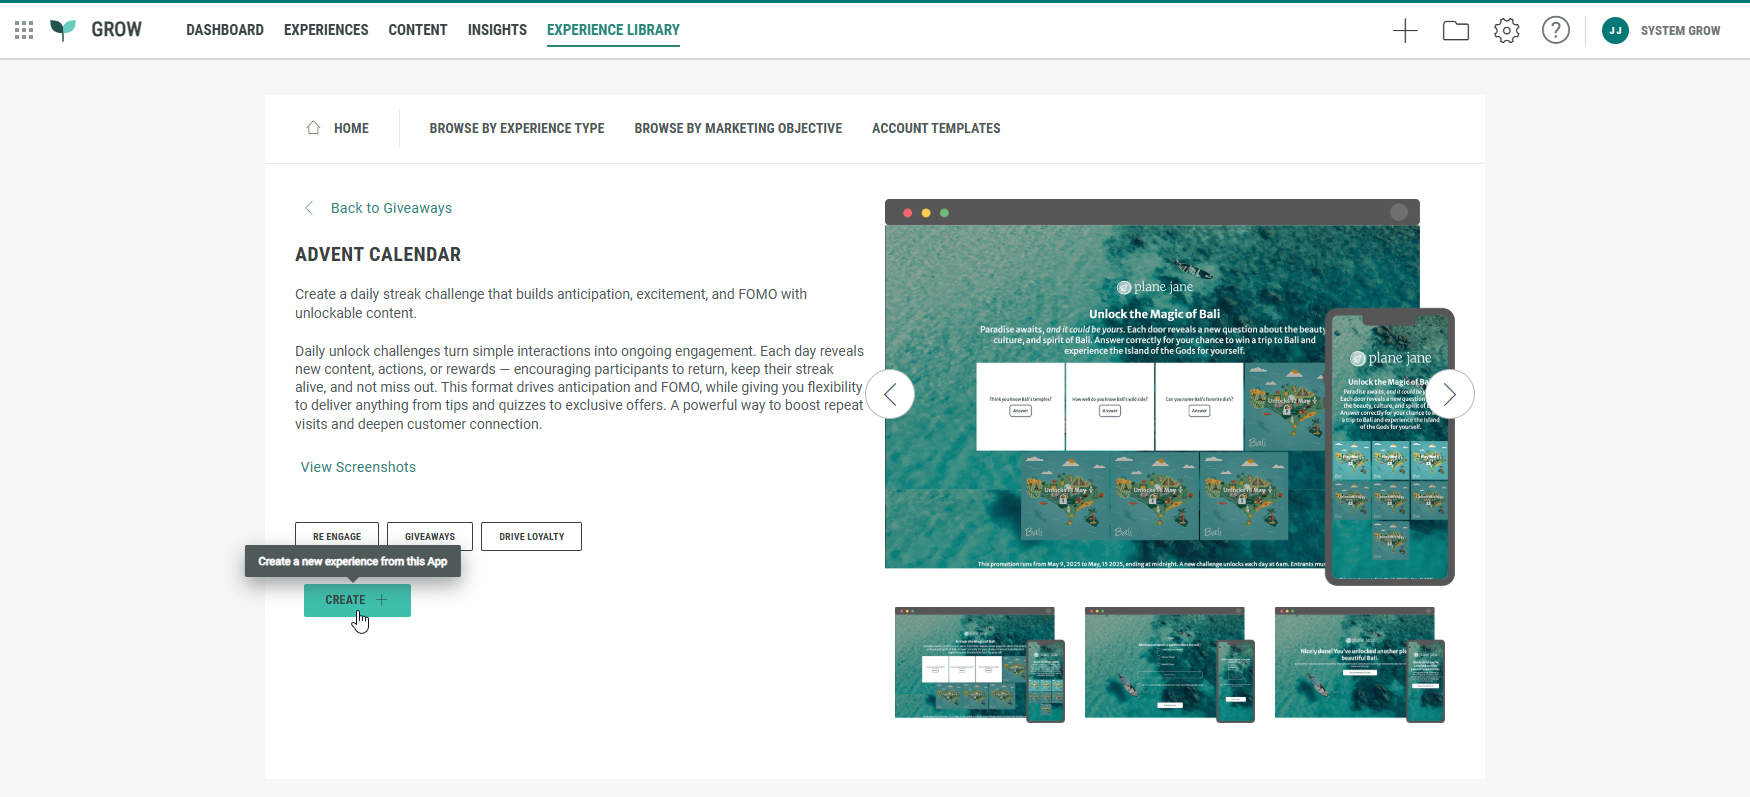This screenshot has height=797, width=1750.
Task: Show next preview with right arrow
Action: point(1449,394)
